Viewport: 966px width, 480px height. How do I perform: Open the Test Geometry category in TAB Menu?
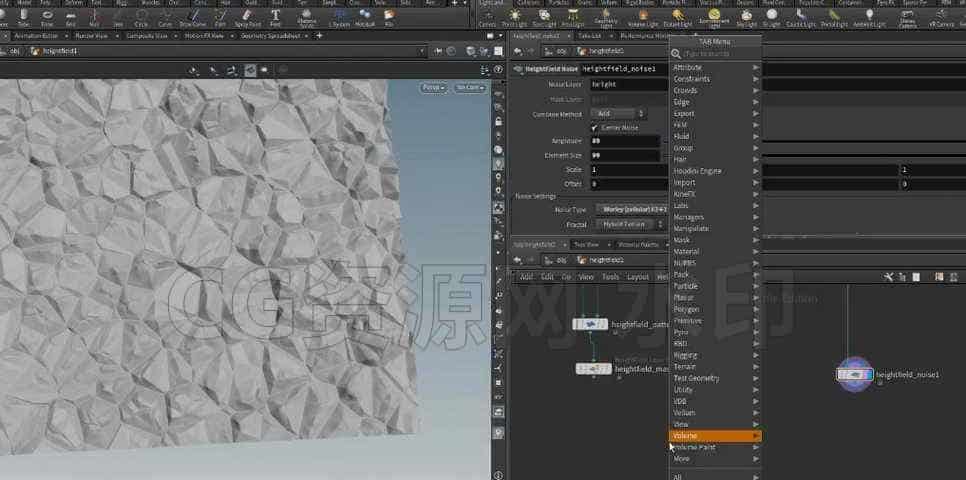715,378
